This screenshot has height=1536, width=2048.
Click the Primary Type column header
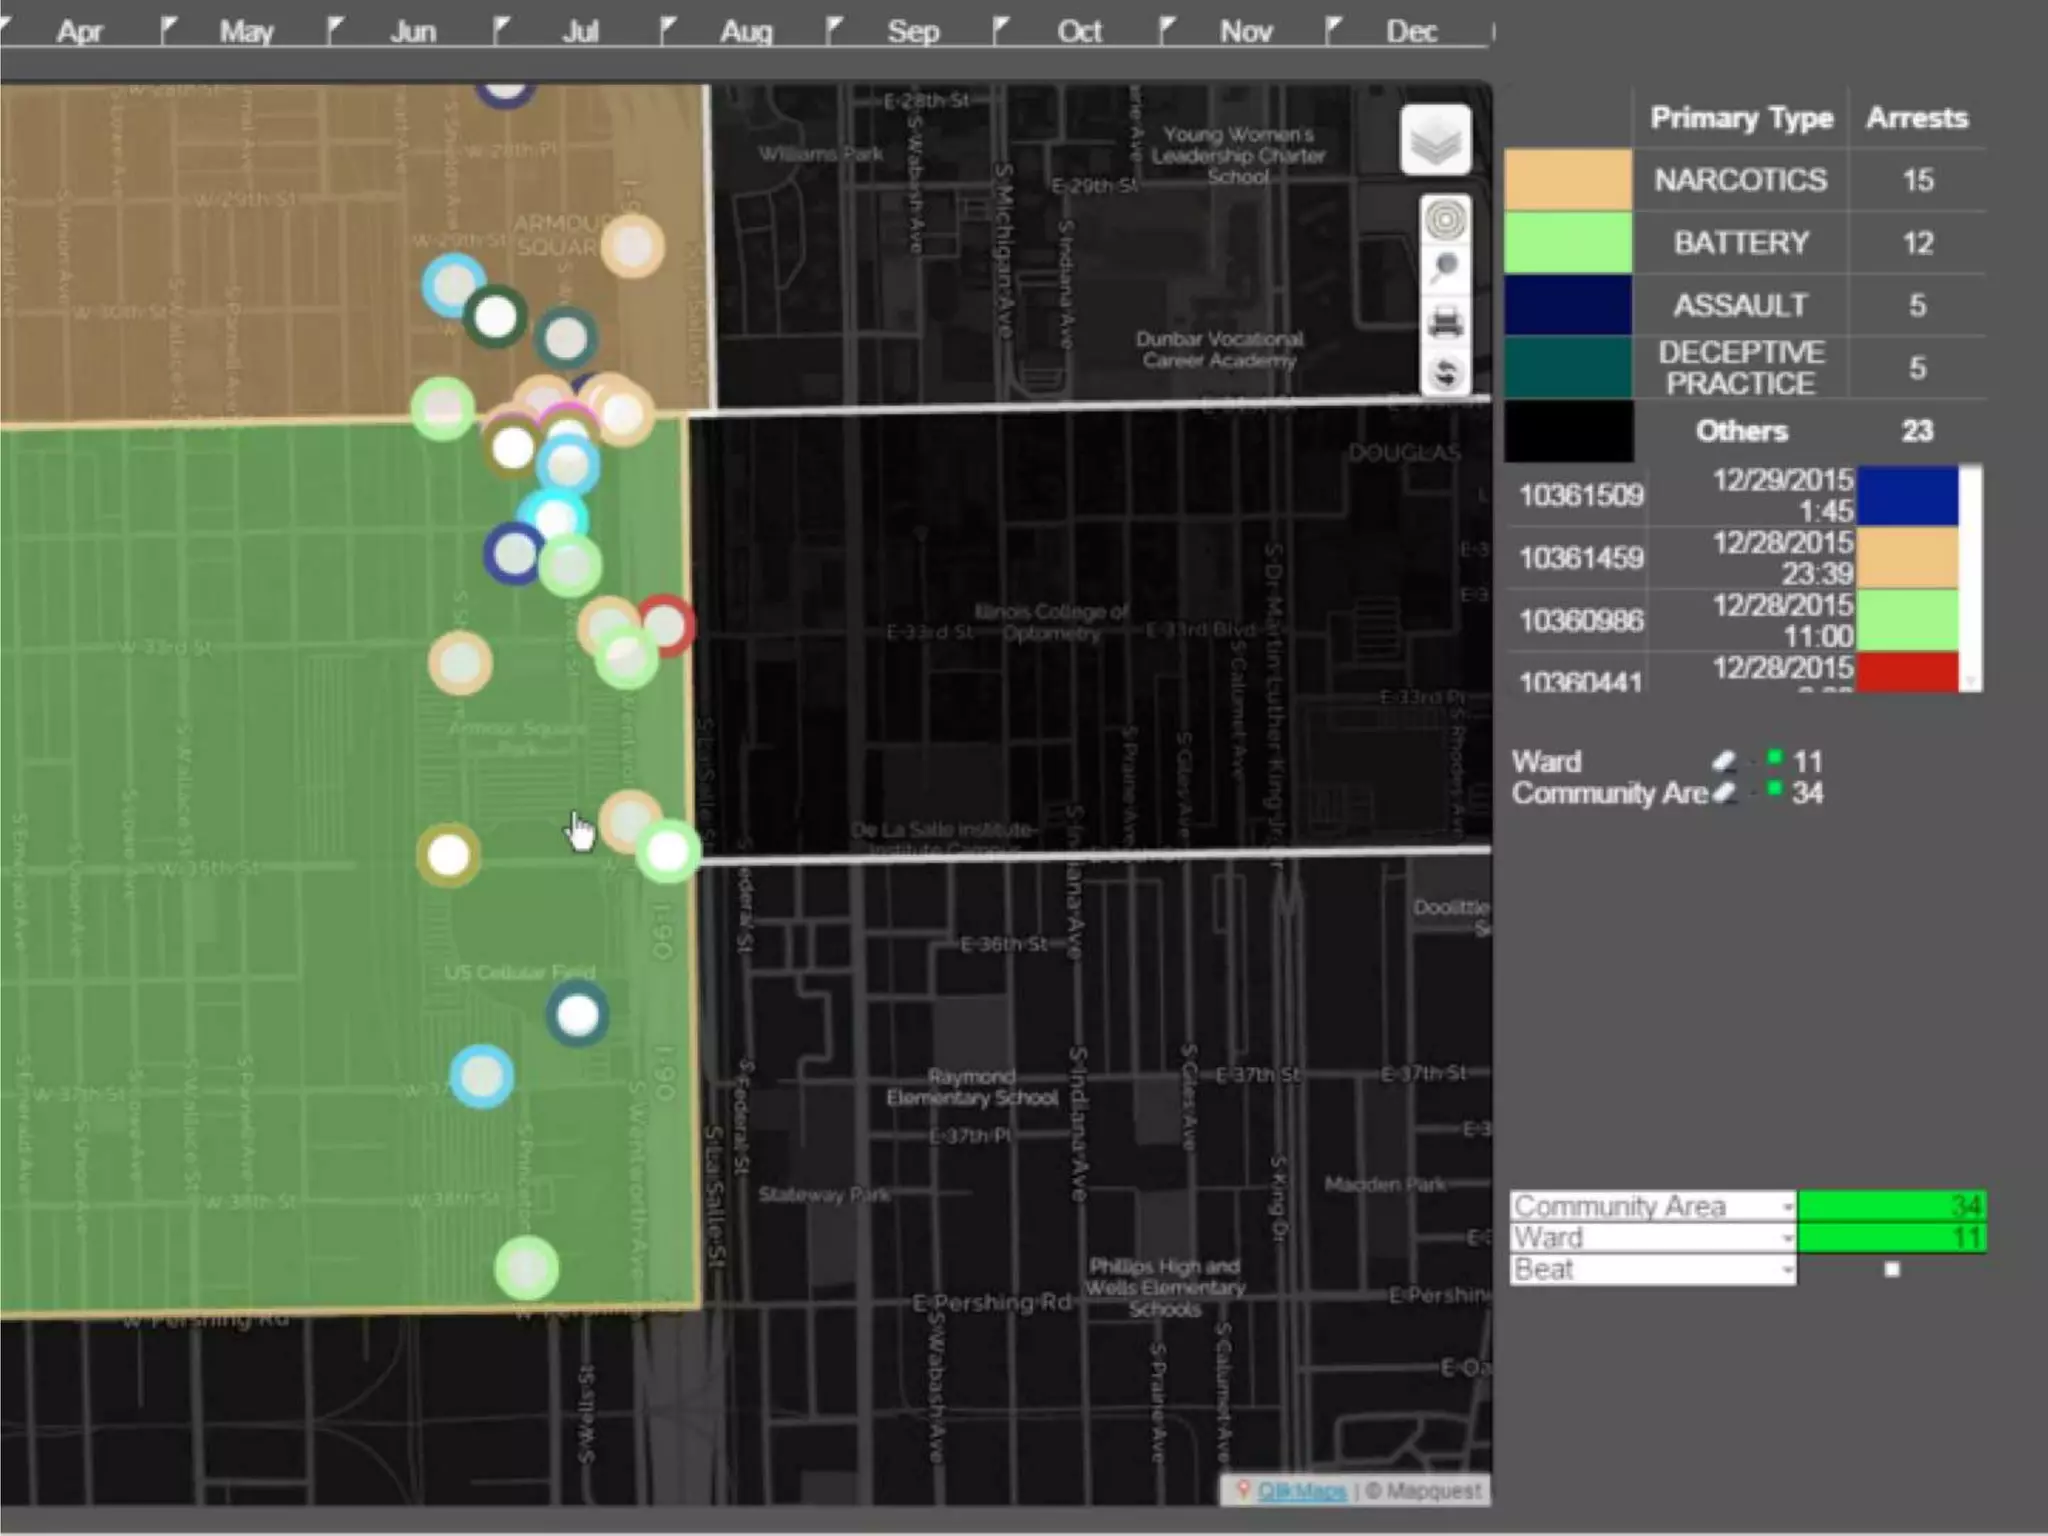pos(1741,118)
